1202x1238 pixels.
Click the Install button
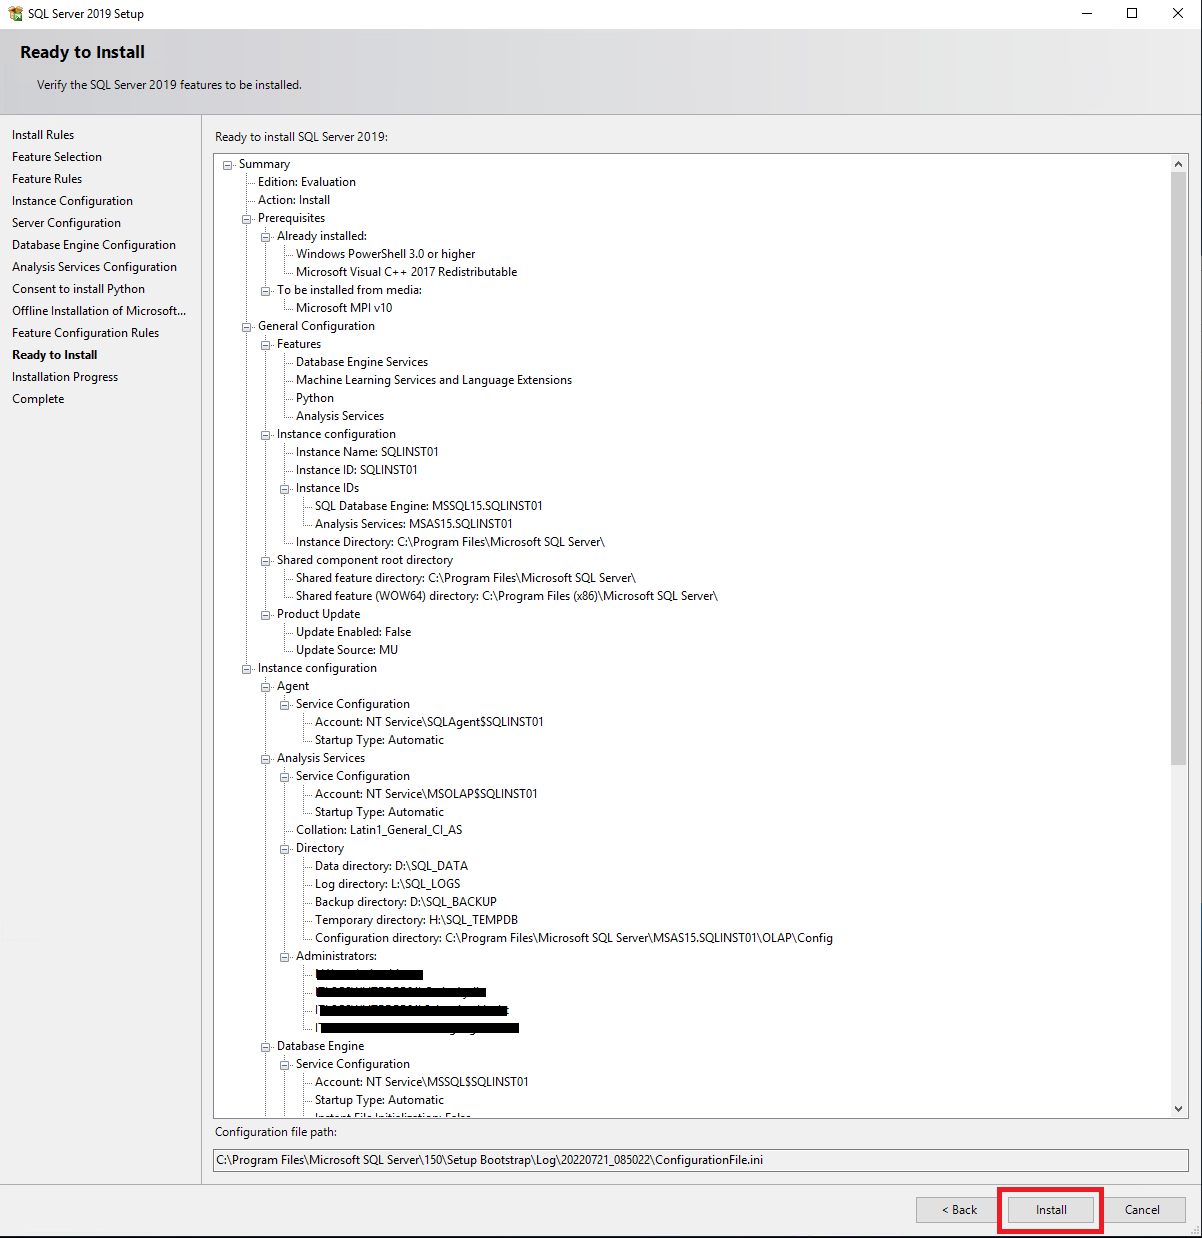[1050, 1210]
